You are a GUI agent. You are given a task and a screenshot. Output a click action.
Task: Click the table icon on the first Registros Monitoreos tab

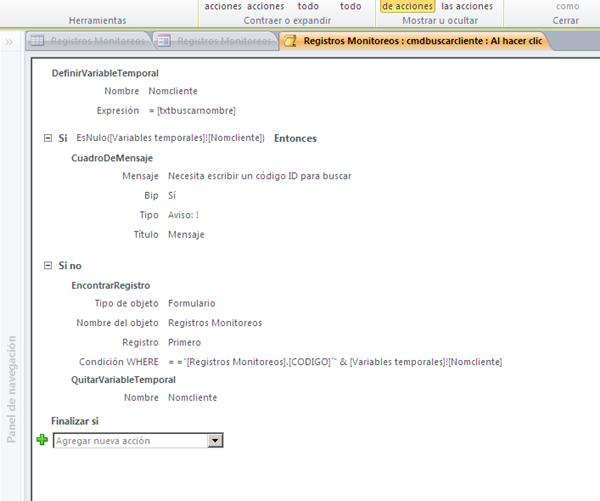click(37, 41)
